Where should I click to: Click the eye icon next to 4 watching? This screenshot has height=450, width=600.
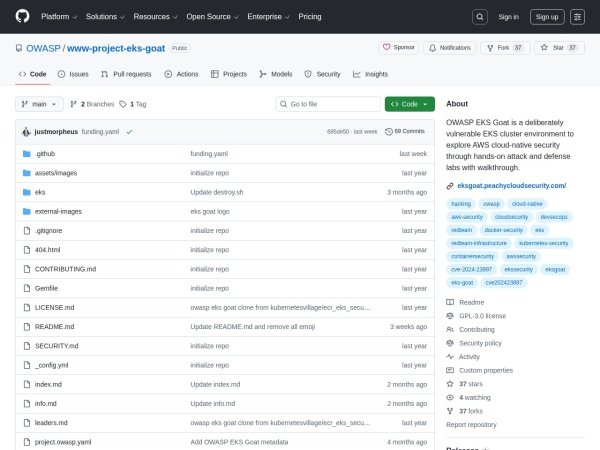click(450, 398)
